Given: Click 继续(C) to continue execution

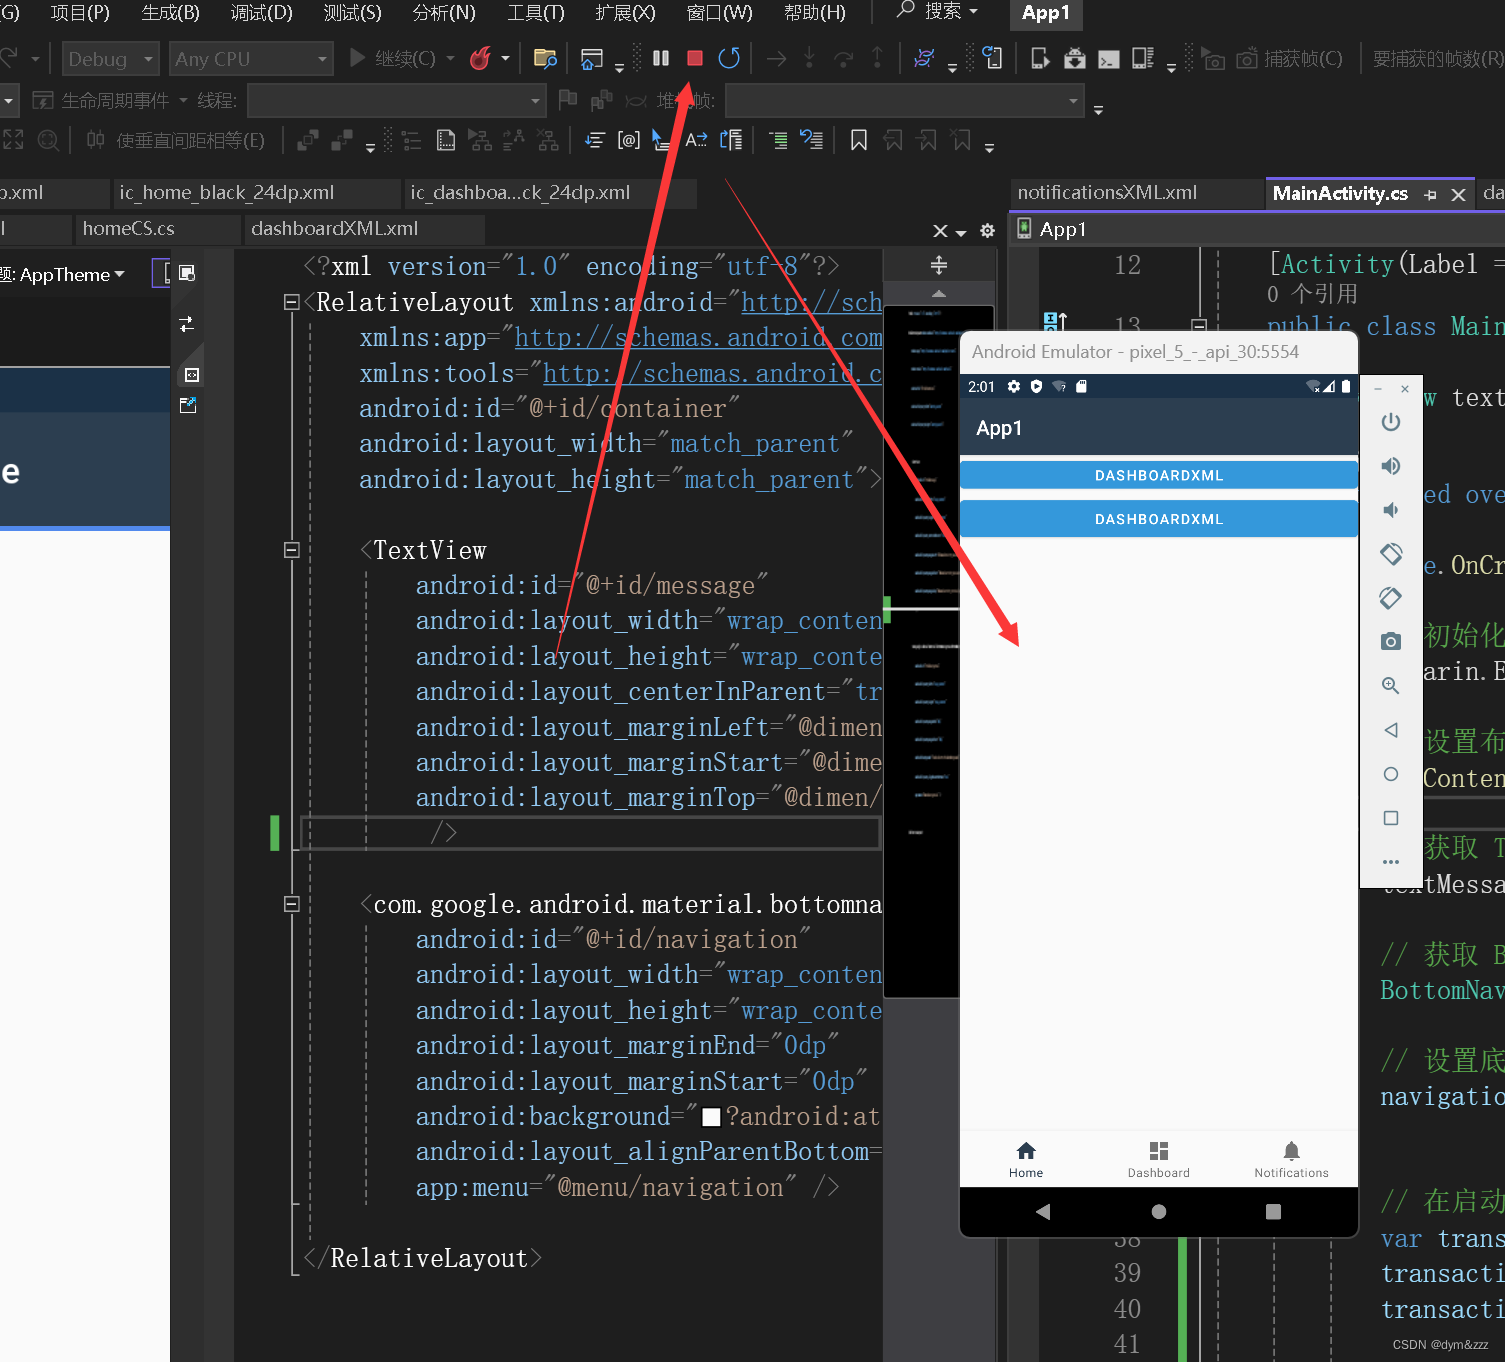Looking at the screenshot, I should click(x=400, y=58).
